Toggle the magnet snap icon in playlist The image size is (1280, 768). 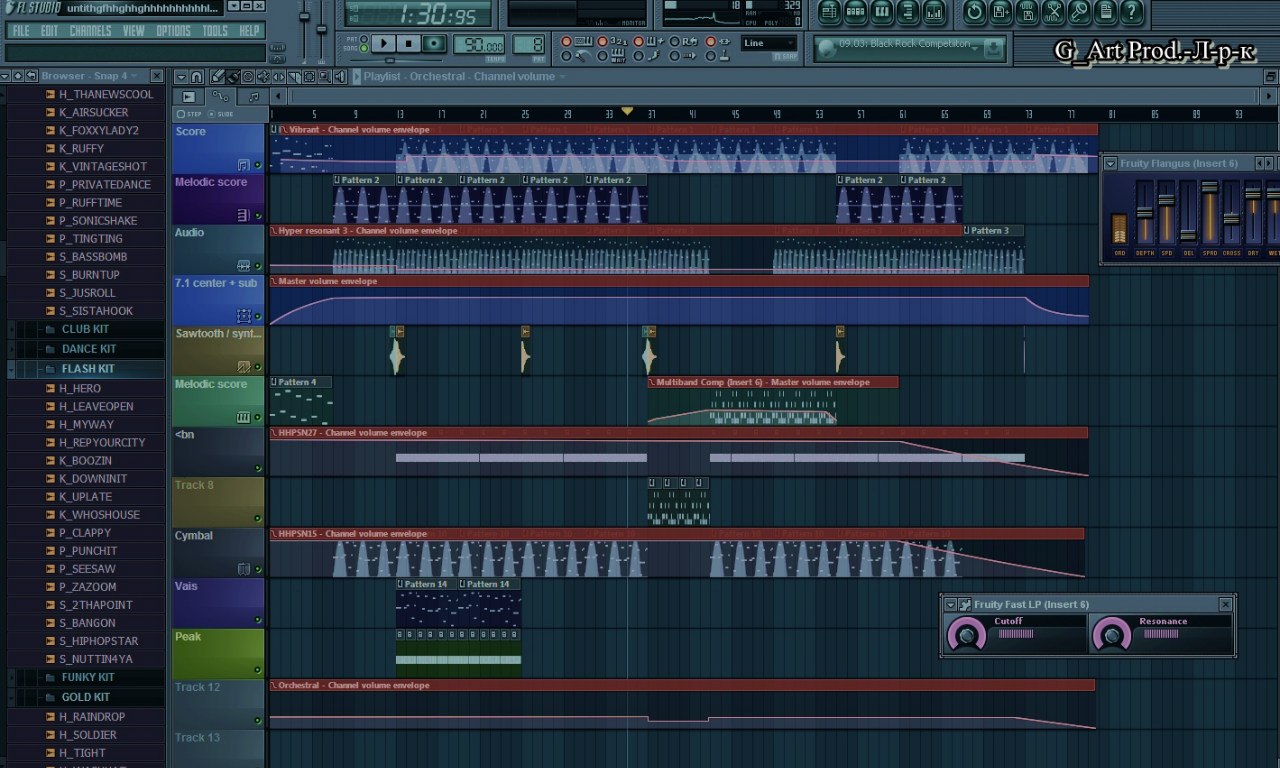[x=197, y=77]
